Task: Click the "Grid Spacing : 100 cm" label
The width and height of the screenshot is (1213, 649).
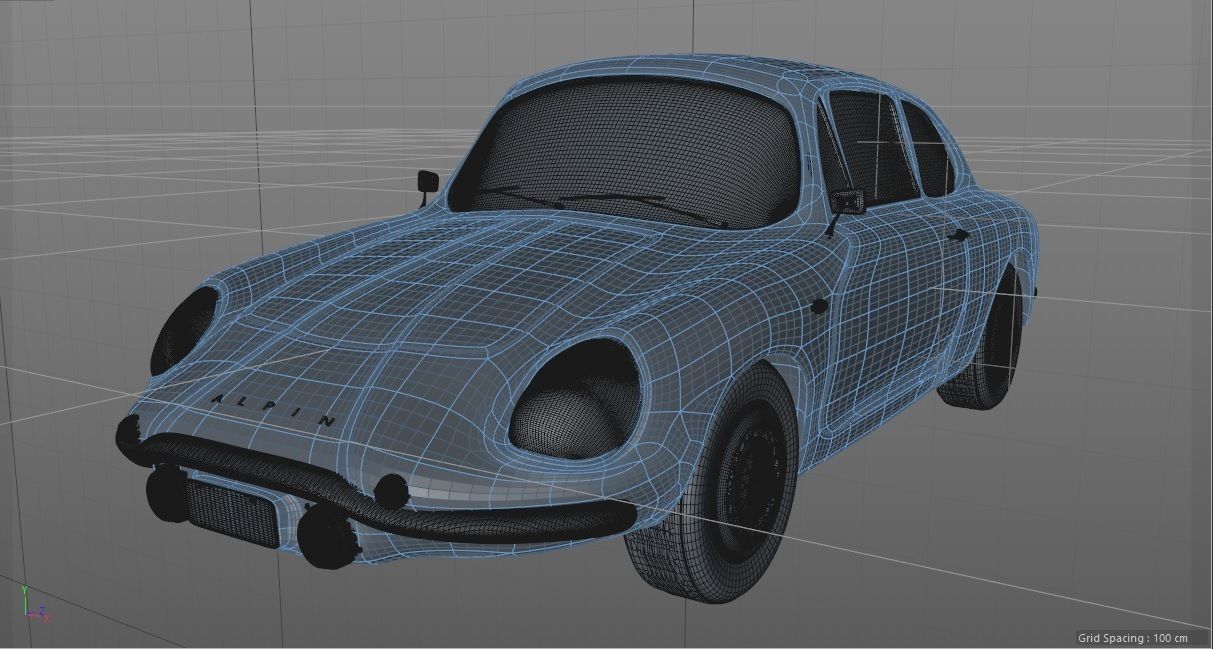Action: 1132,638
